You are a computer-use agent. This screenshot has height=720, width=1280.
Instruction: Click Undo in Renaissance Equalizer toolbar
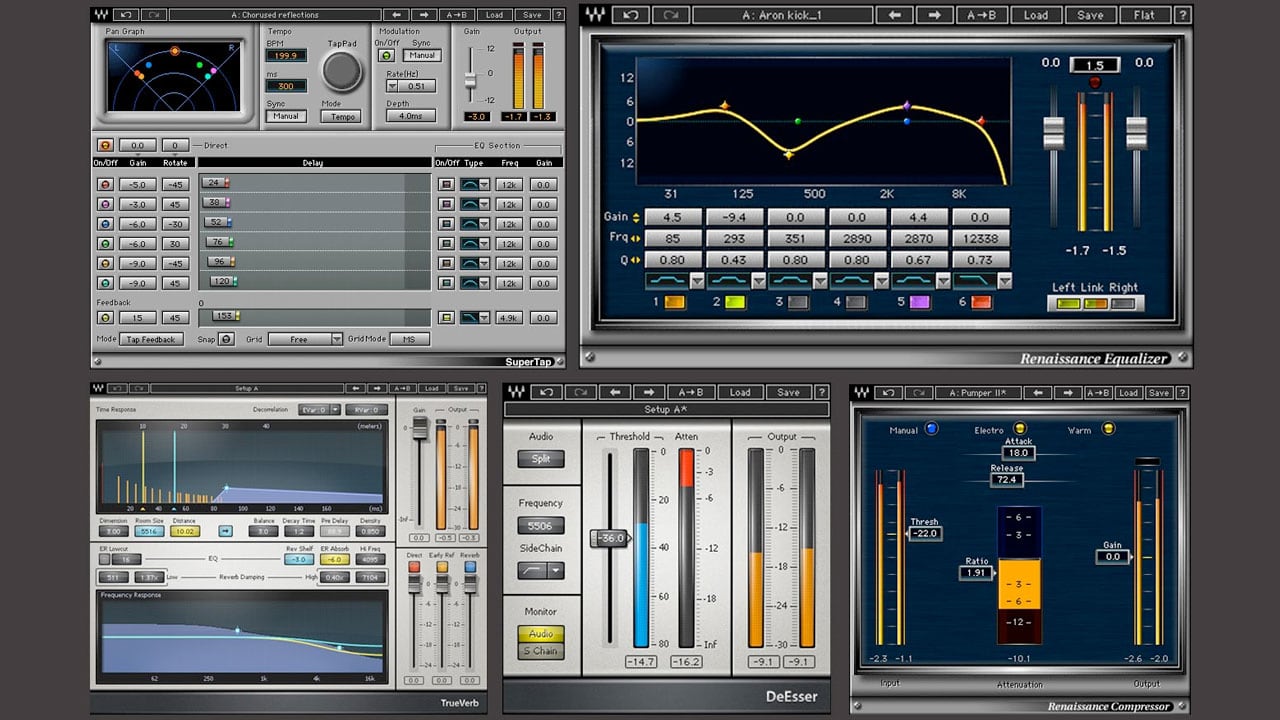pos(630,15)
